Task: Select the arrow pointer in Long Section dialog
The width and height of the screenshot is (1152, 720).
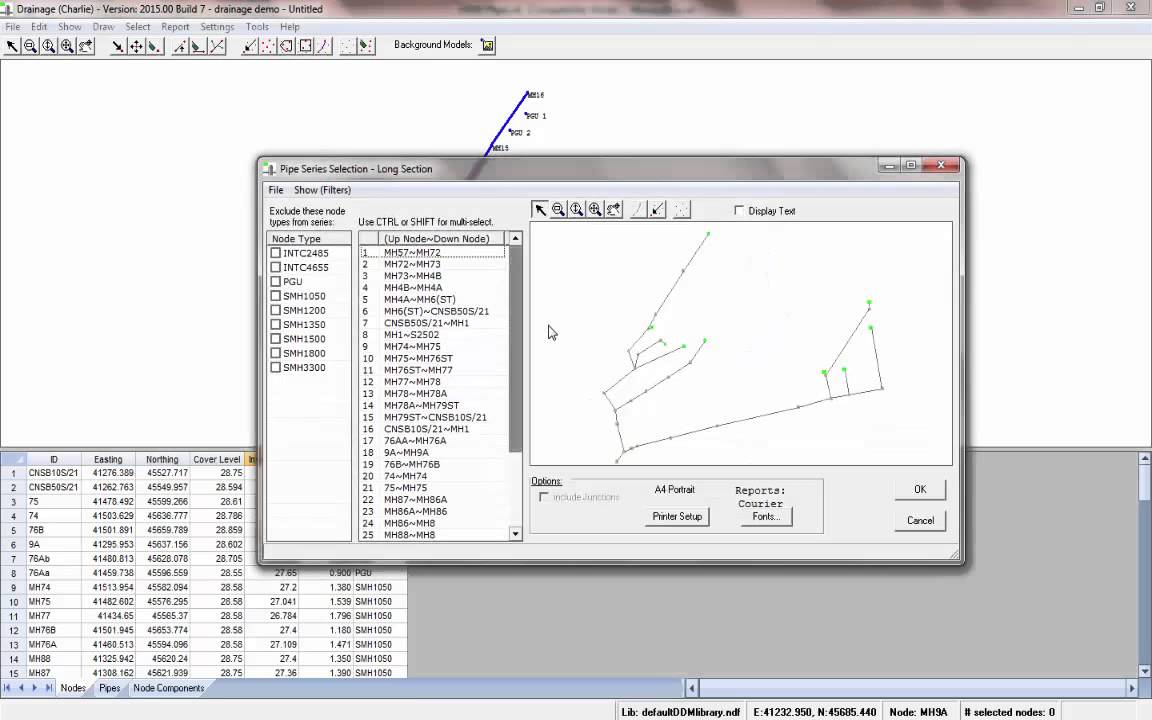Action: 540,210
